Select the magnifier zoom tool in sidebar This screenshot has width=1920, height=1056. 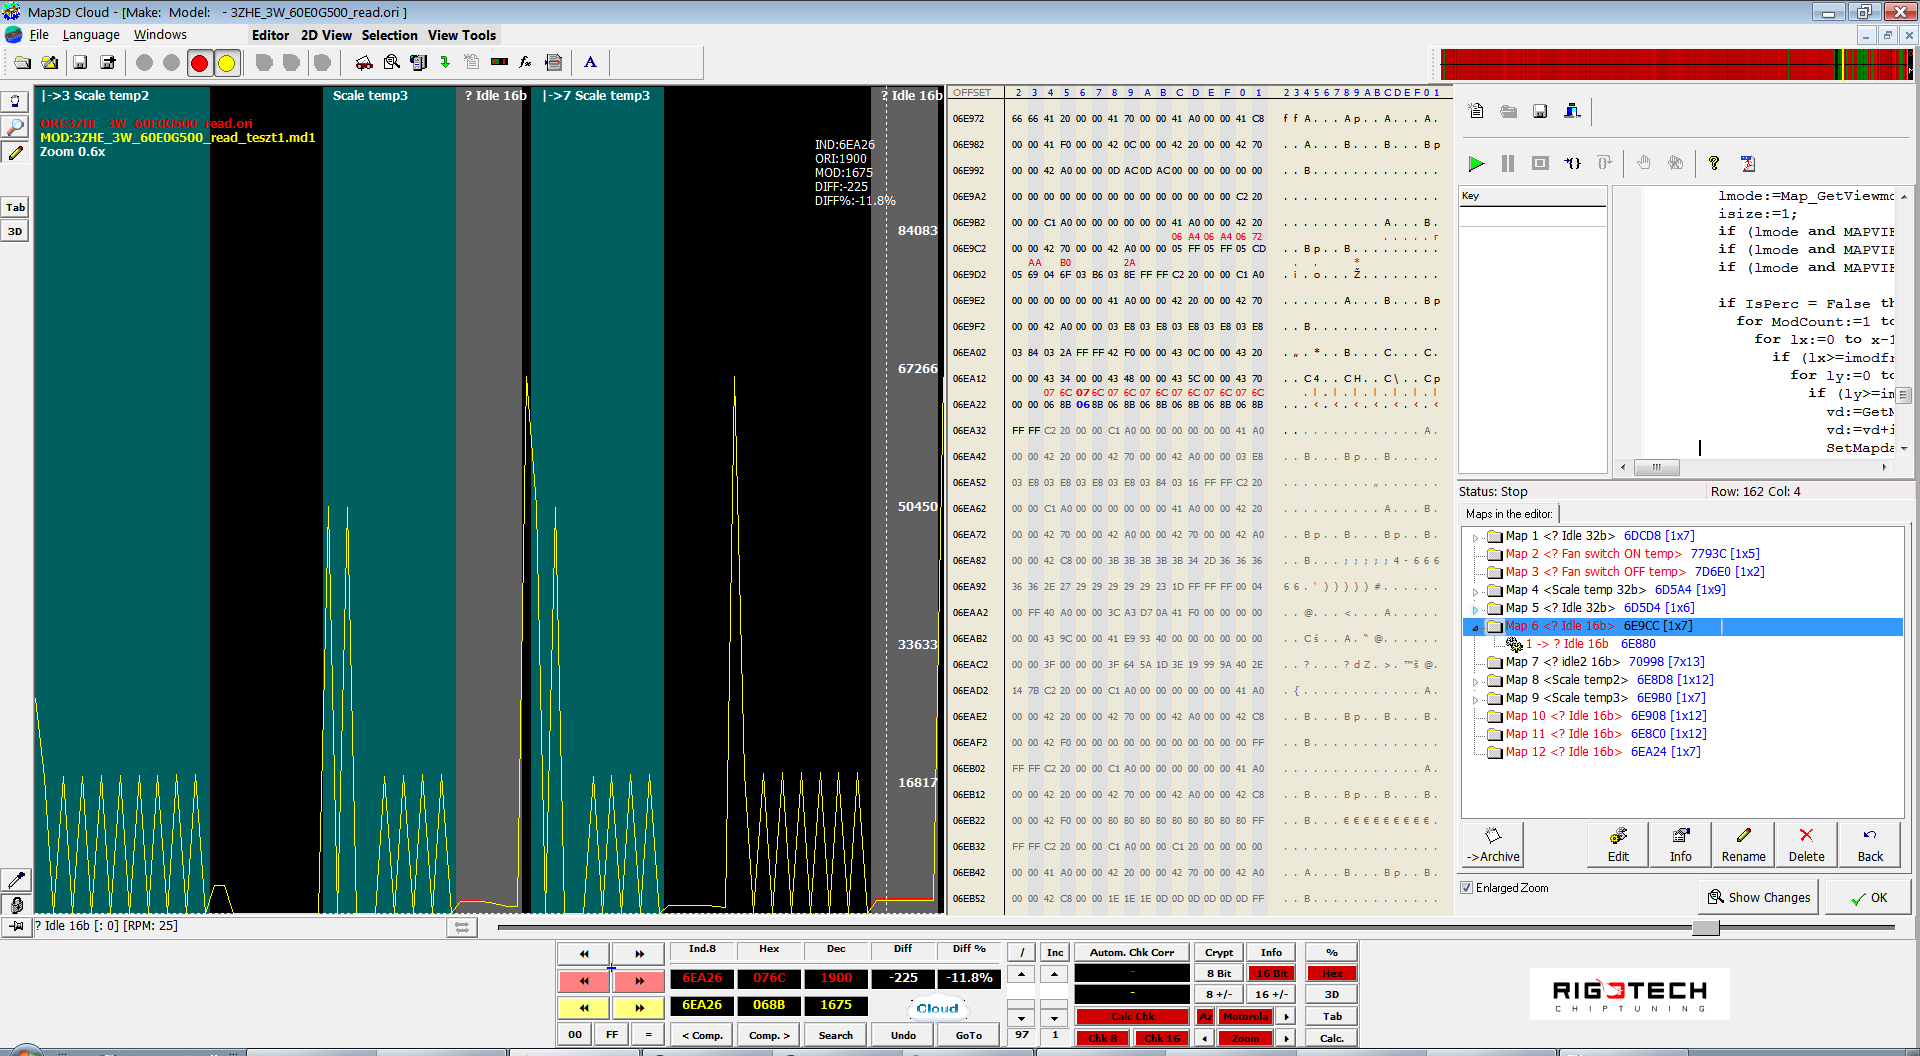[15, 127]
